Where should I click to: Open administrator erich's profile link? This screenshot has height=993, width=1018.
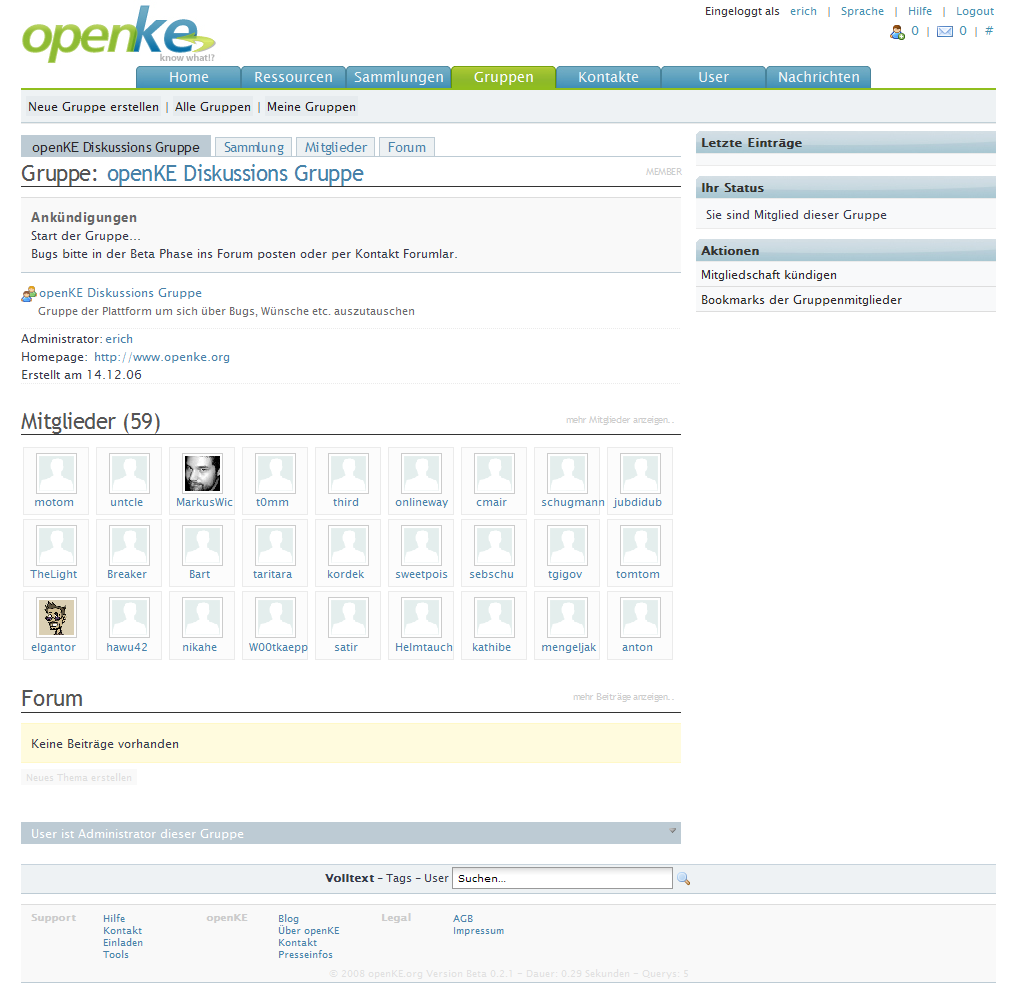tap(119, 338)
